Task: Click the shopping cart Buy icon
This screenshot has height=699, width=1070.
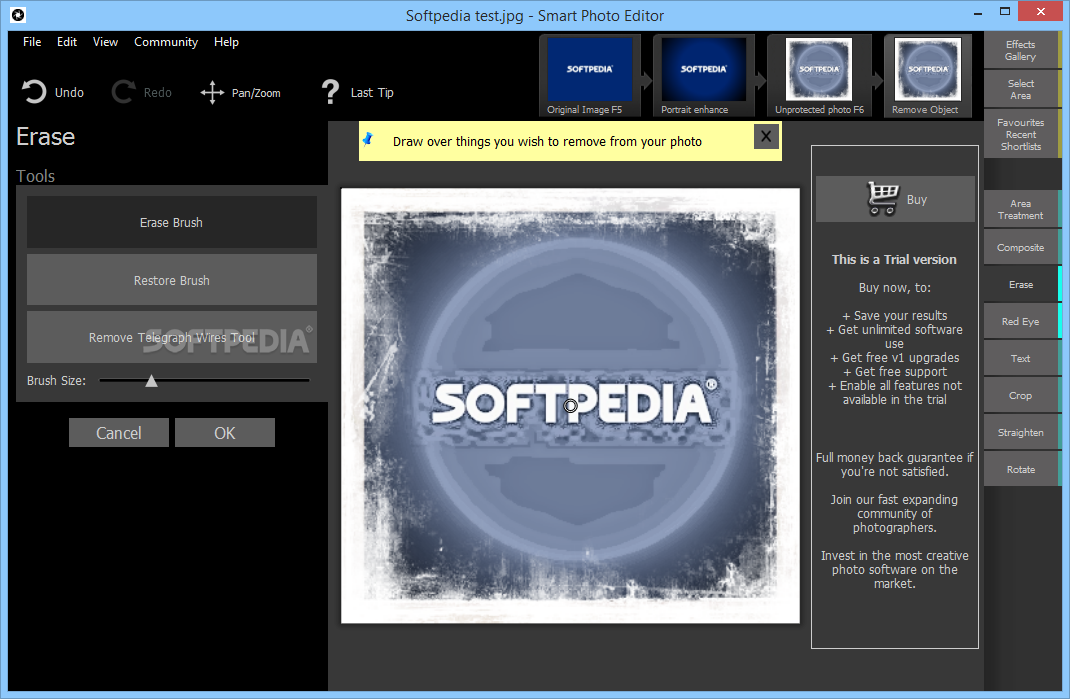Action: click(x=882, y=199)
